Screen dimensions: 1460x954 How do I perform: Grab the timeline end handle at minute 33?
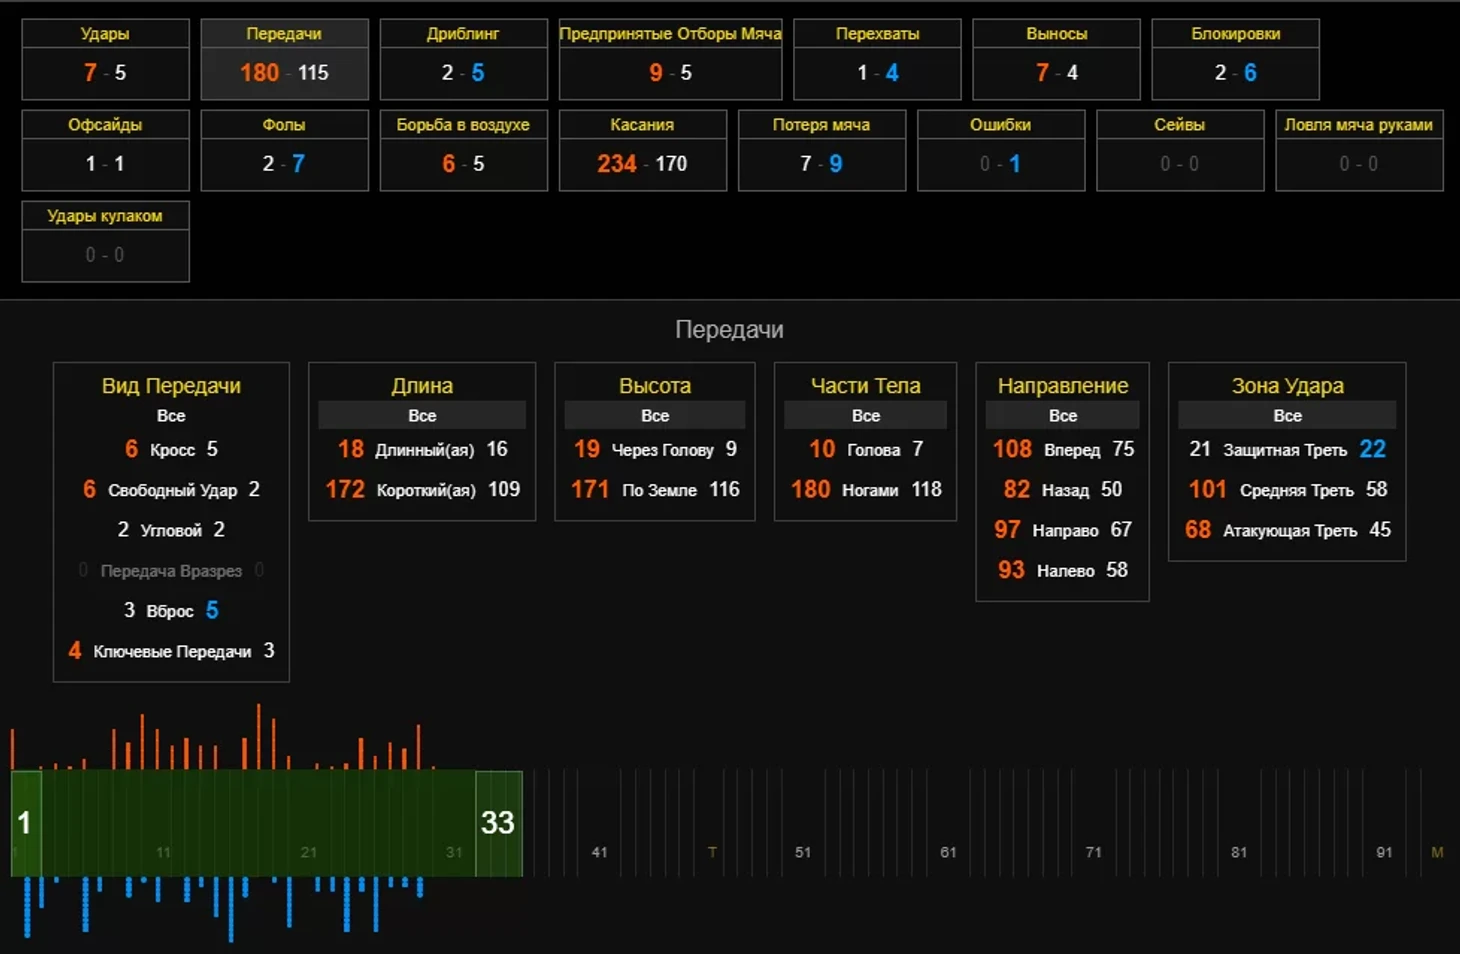(x=498, y=823)
